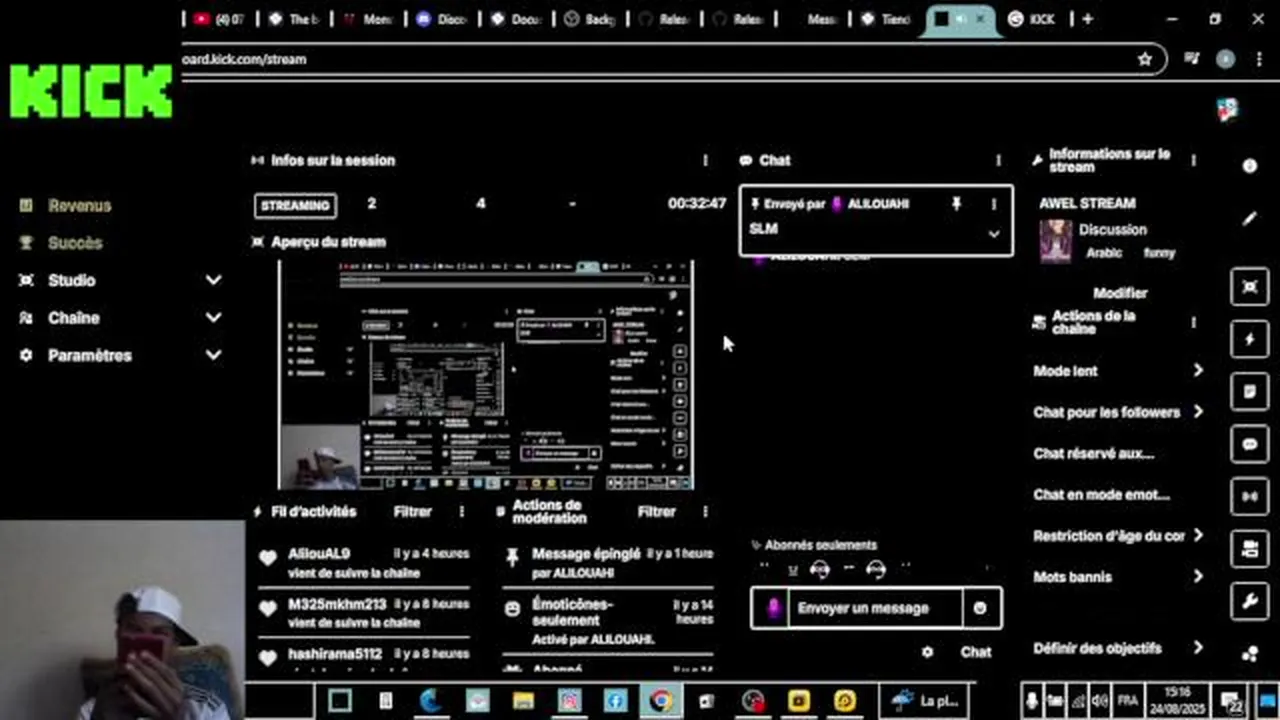The image size is (1280, 720).
Task: Open Définir des objectifs option
Action: pyautogui.click(x=1118, y=648)
